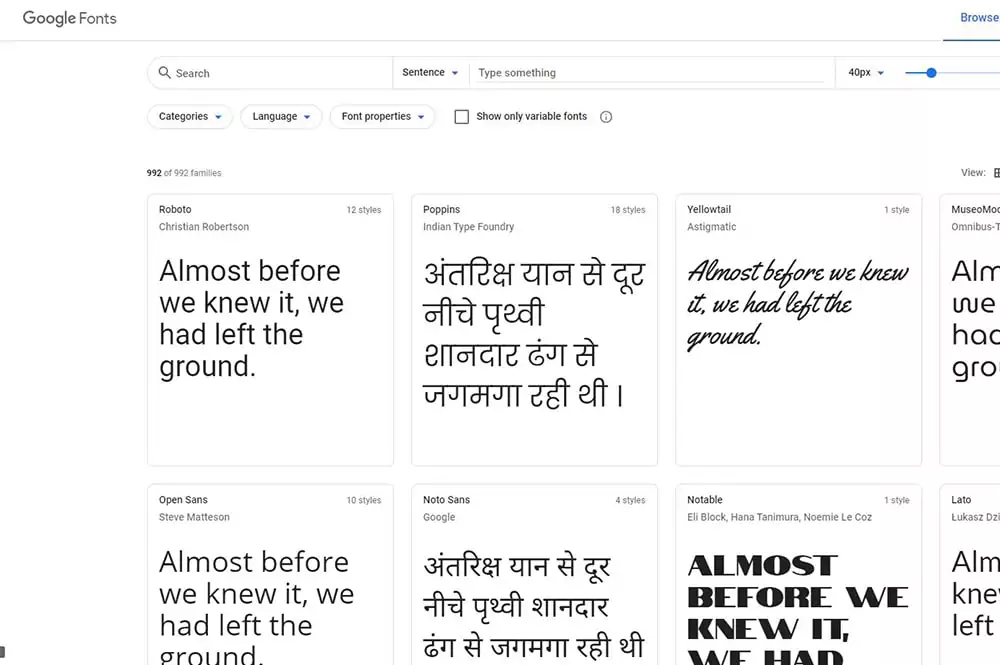Click the Google Fonts logo
The height and width of the screenshot is (665, 1000).
click(x=70, y=18)
